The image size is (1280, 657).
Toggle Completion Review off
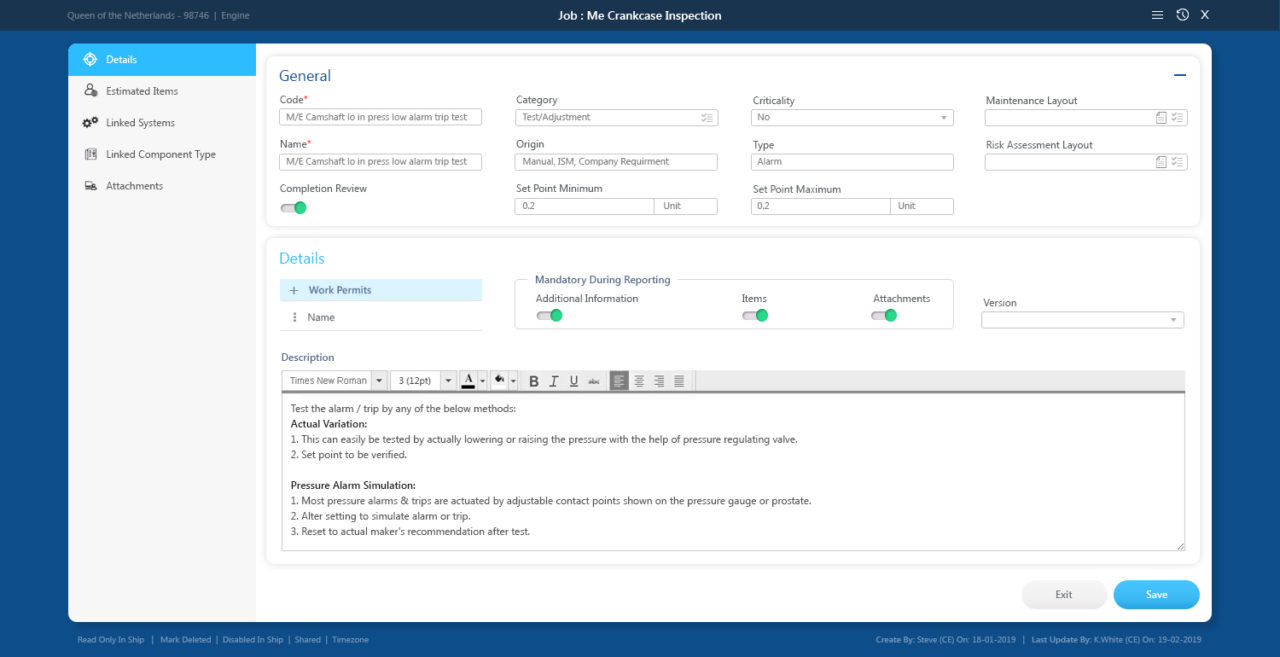tap(293, 207)
